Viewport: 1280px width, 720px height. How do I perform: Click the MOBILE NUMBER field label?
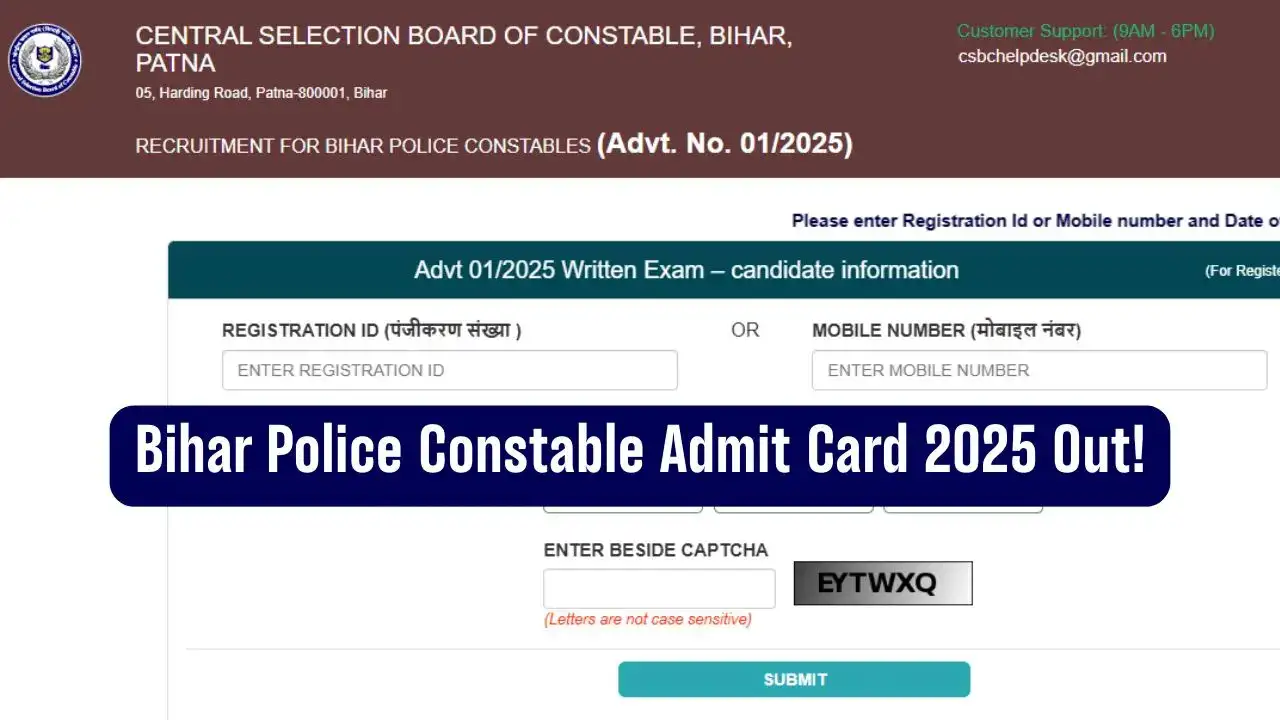coord(946,330)
